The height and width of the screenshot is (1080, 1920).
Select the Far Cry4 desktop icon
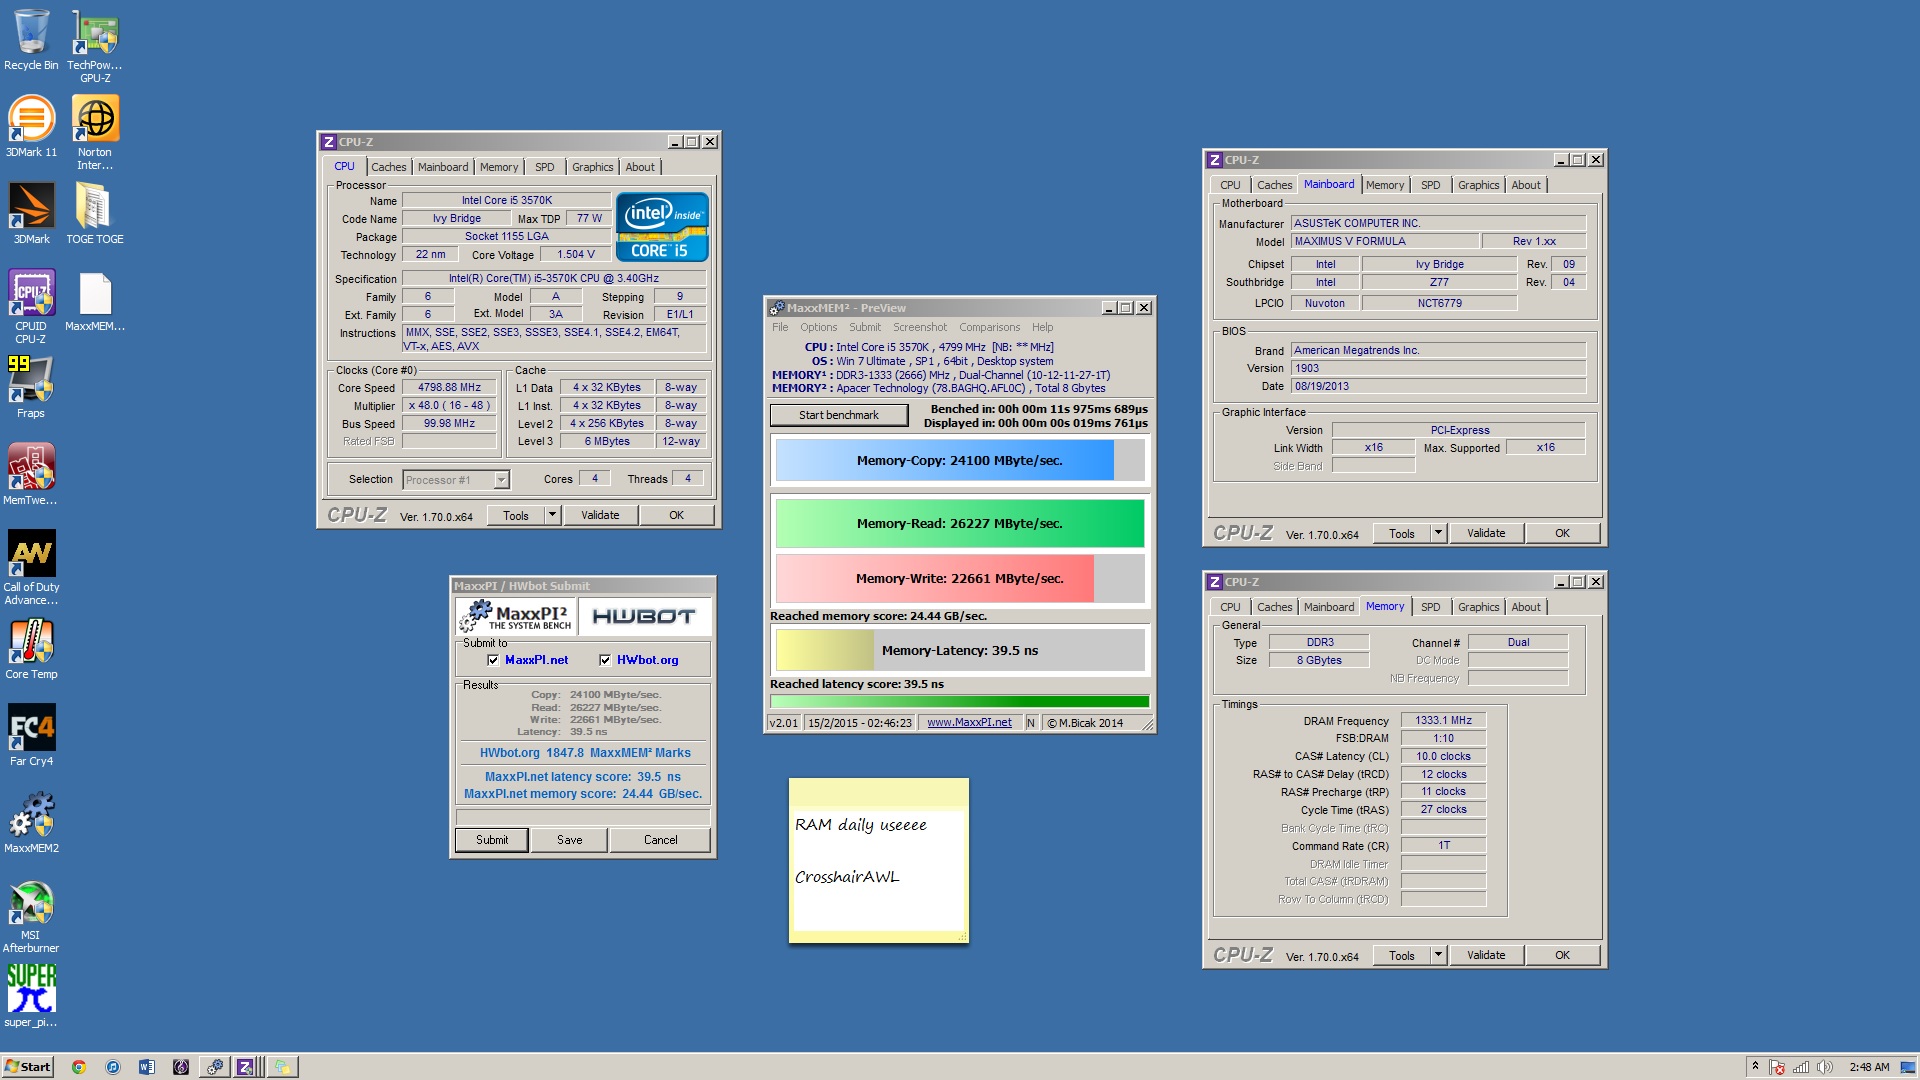[31, 736]
